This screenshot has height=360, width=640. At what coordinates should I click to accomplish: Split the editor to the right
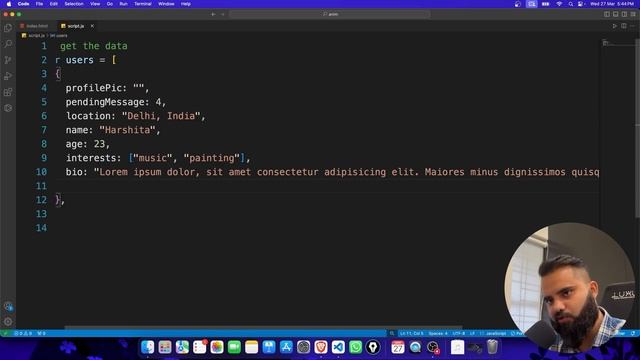click(624, 26)
